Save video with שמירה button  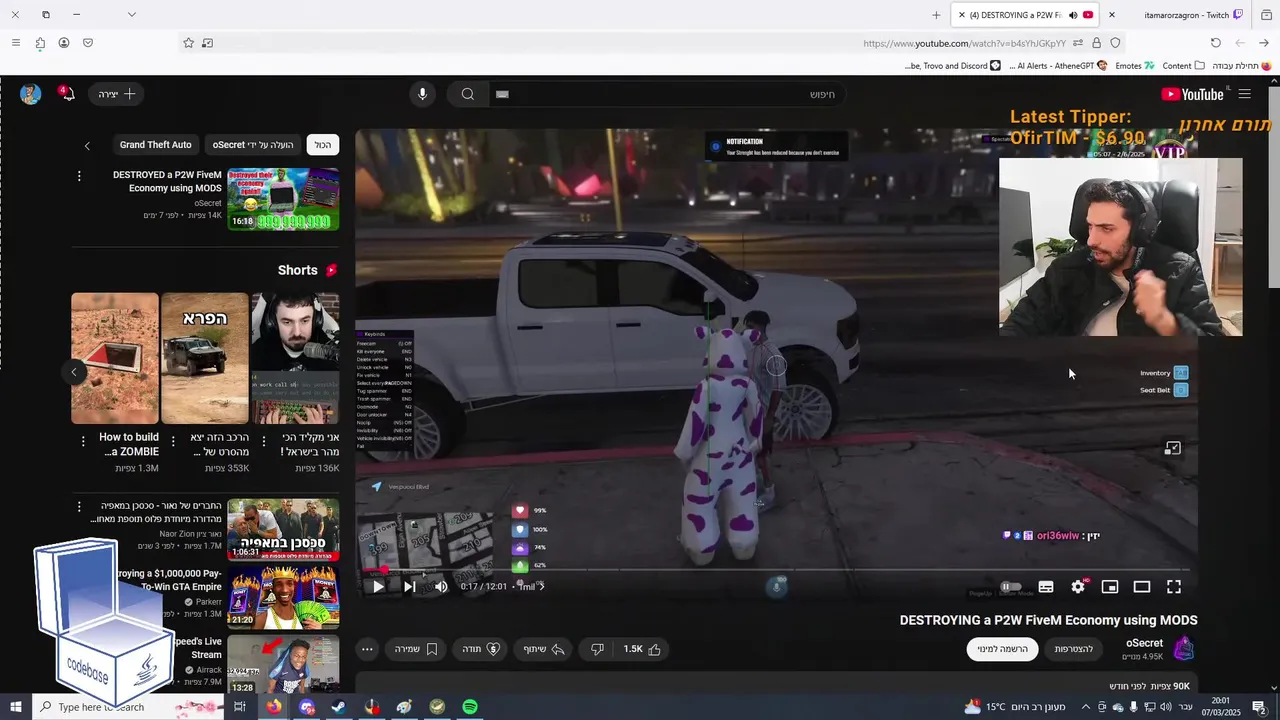416,649
